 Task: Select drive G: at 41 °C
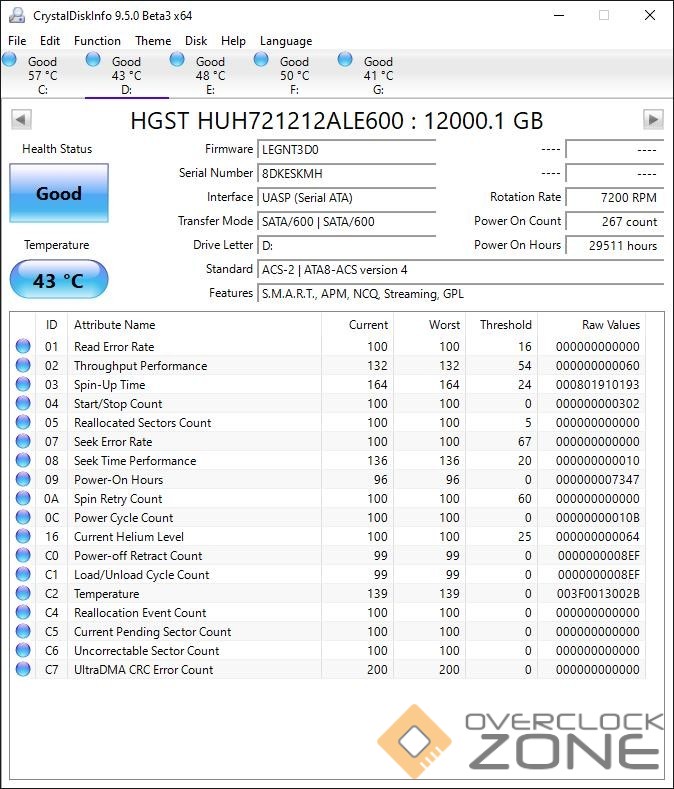(x=379, y=74)
